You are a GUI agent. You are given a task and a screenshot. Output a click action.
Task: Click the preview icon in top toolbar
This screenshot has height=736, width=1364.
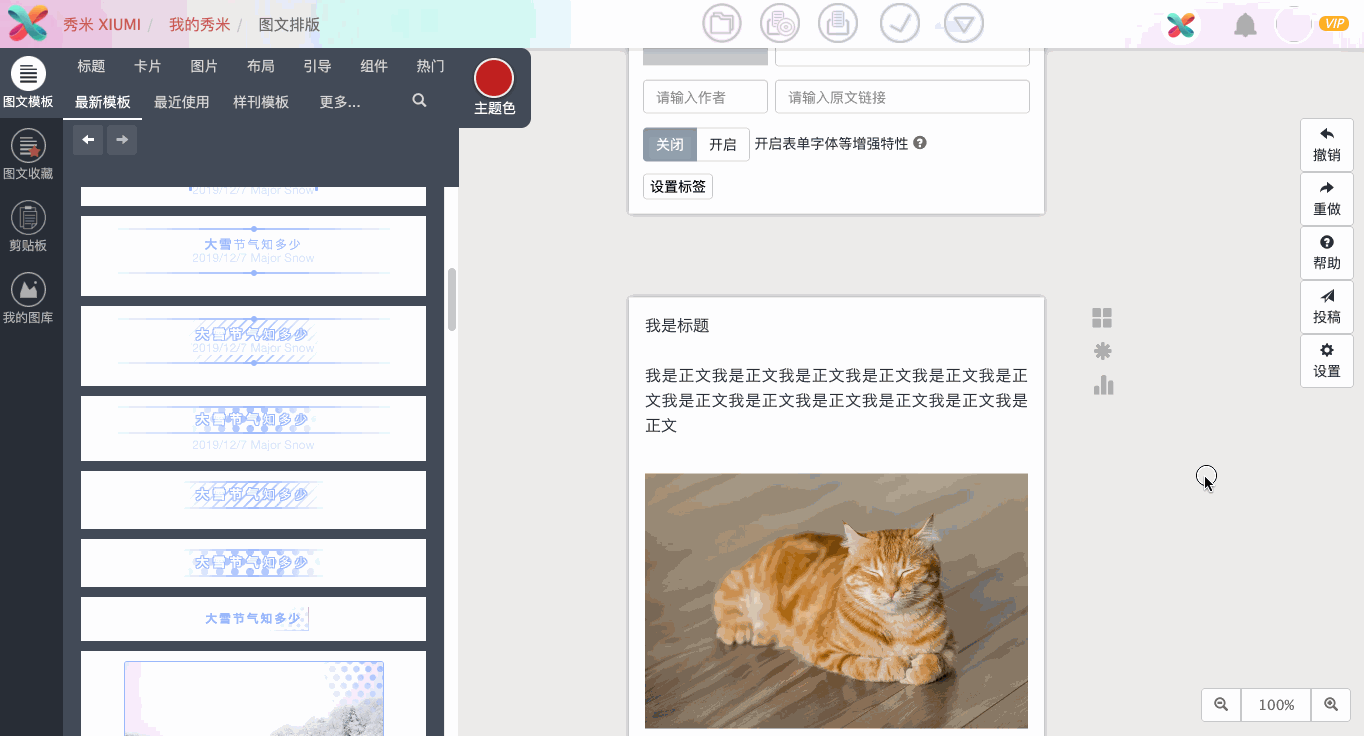[780, 23]
